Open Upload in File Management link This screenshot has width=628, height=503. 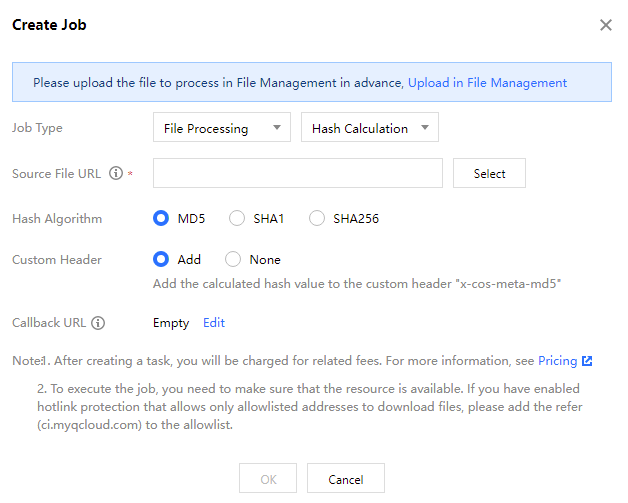point(487,83)
